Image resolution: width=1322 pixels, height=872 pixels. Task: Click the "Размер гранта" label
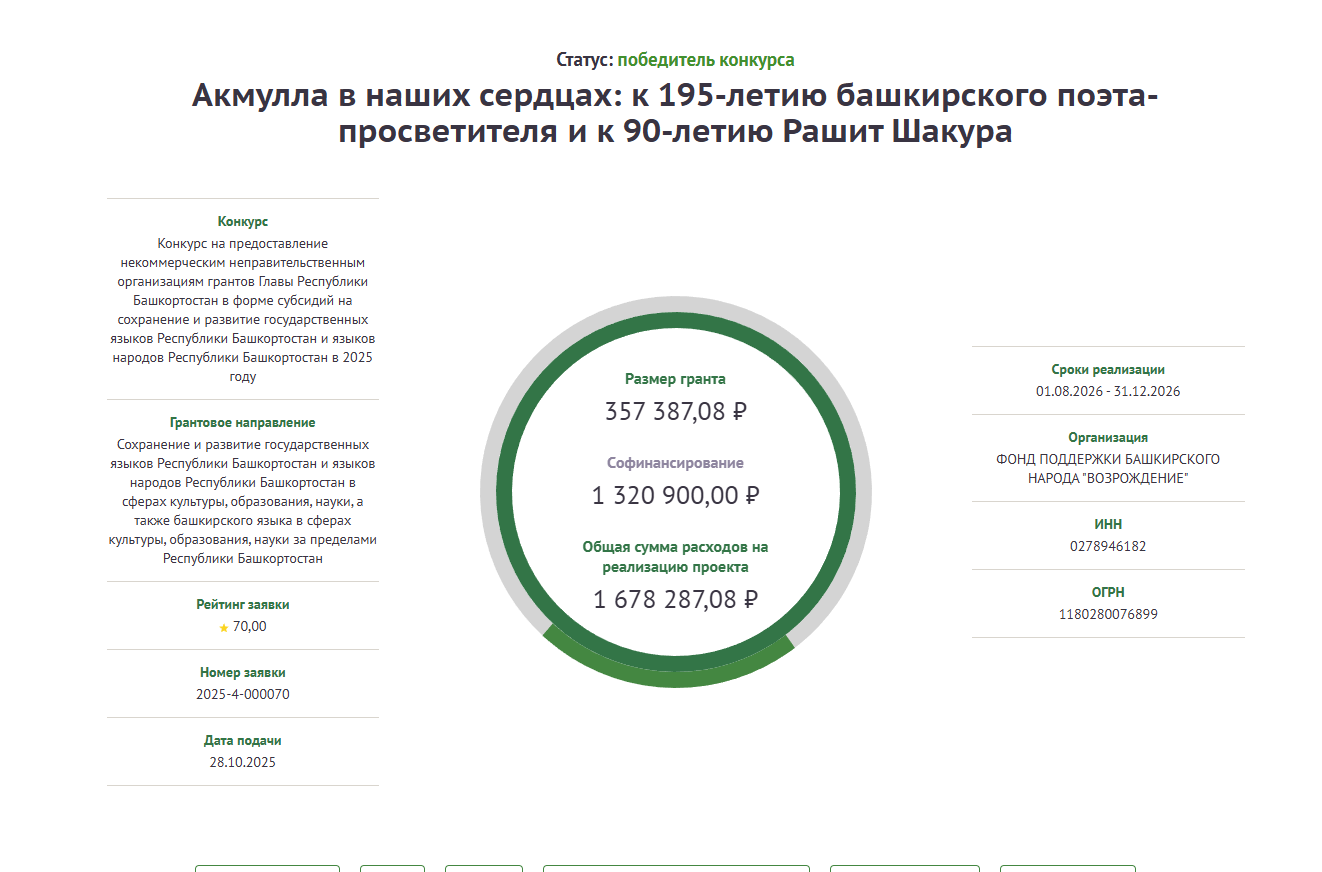coord(675,379)
